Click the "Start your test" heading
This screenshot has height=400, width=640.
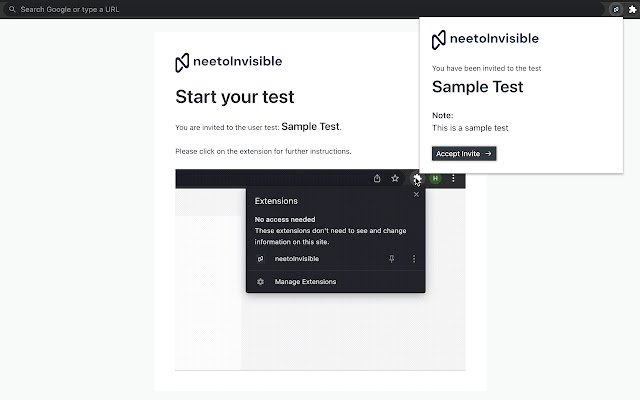[x=235, y=97]
